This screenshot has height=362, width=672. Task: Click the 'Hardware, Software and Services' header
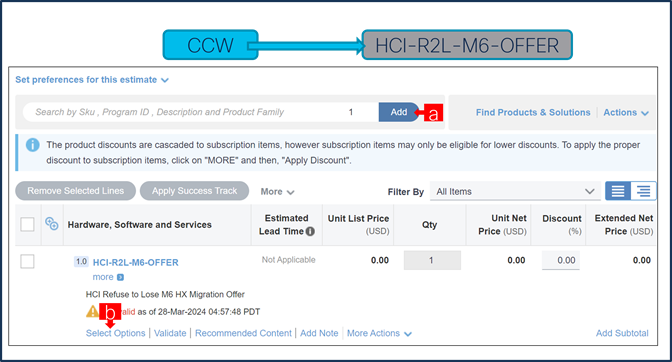pyautogui.click(x=140, y=224)
